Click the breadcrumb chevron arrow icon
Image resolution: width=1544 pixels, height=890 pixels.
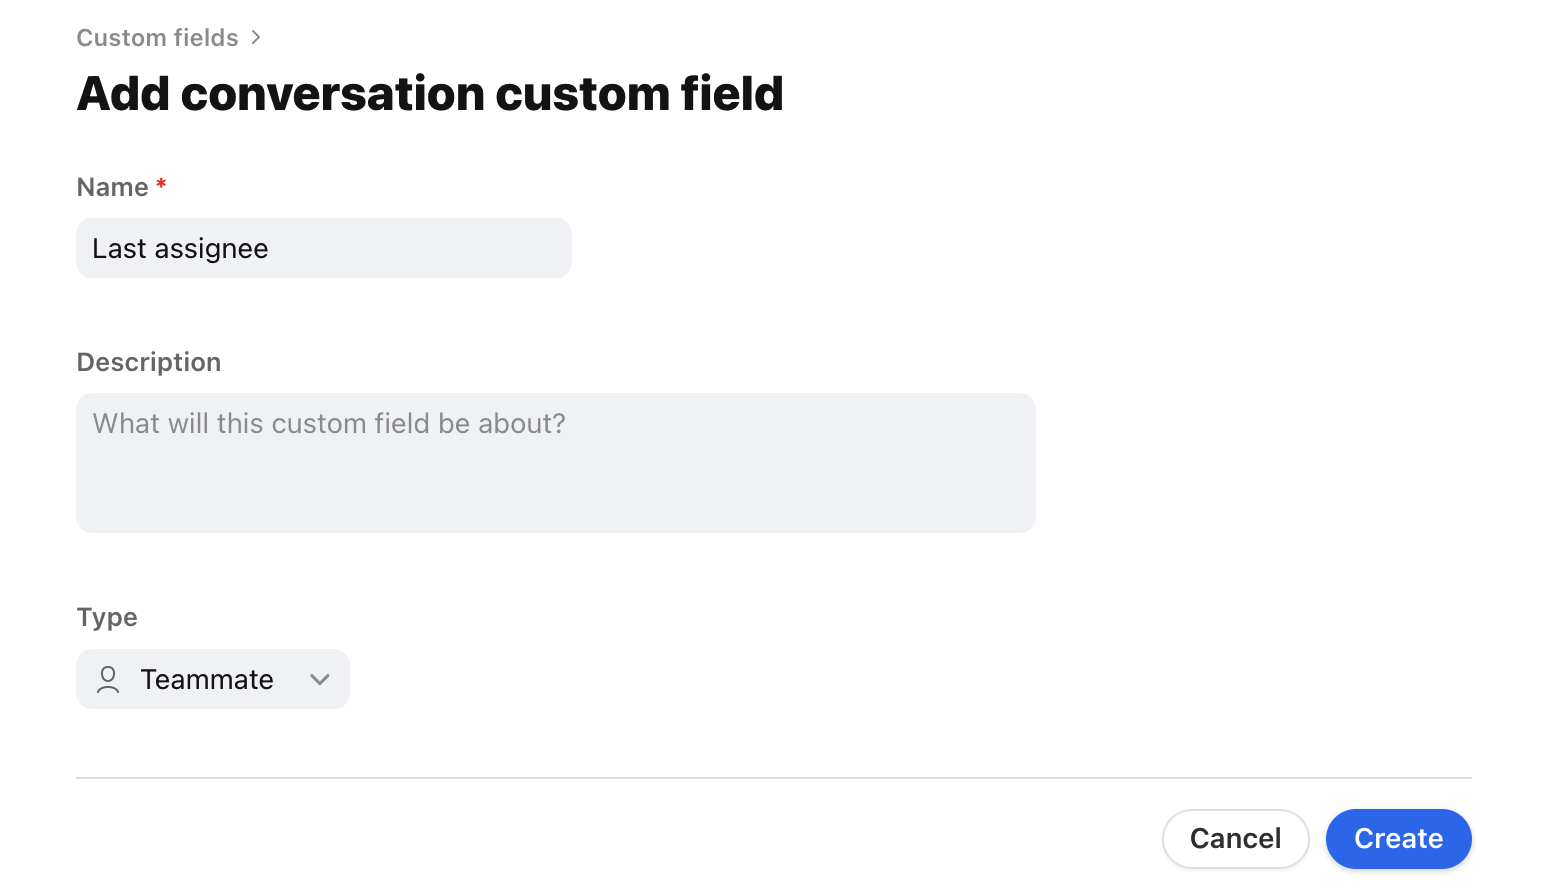click(256, 37)
